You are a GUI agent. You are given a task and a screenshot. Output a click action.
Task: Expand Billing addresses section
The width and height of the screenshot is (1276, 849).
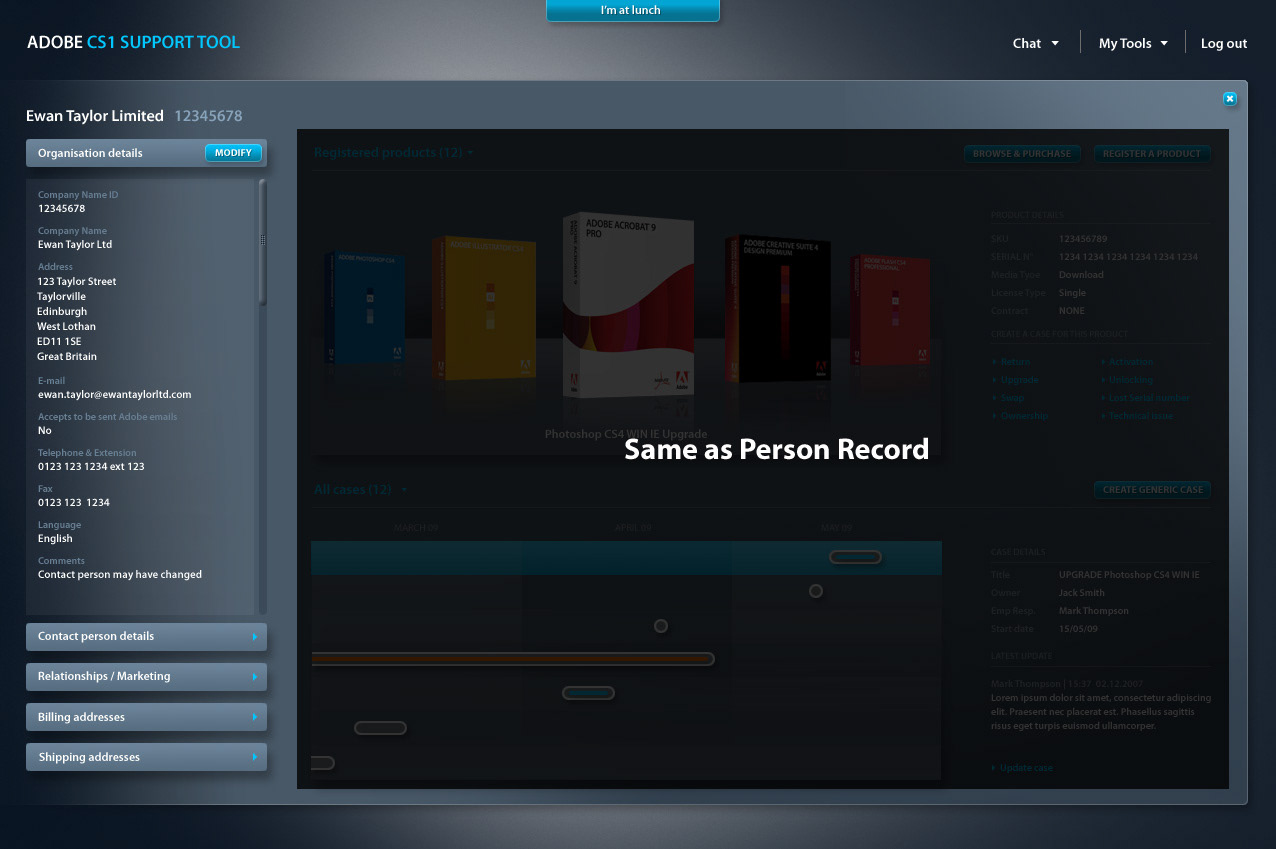tap(146, 717)
